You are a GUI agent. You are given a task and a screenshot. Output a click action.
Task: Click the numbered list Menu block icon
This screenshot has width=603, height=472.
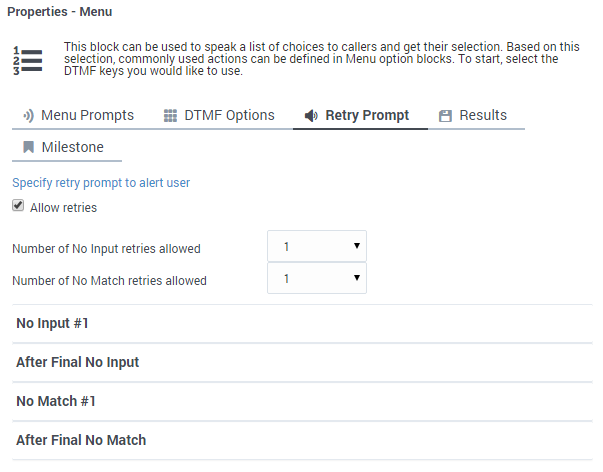tap(27, 60)
